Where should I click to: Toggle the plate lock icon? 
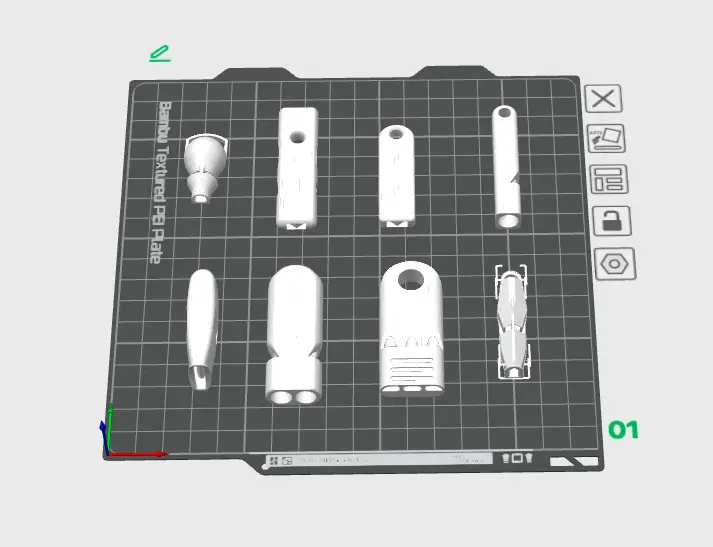(x=612, y=221)
